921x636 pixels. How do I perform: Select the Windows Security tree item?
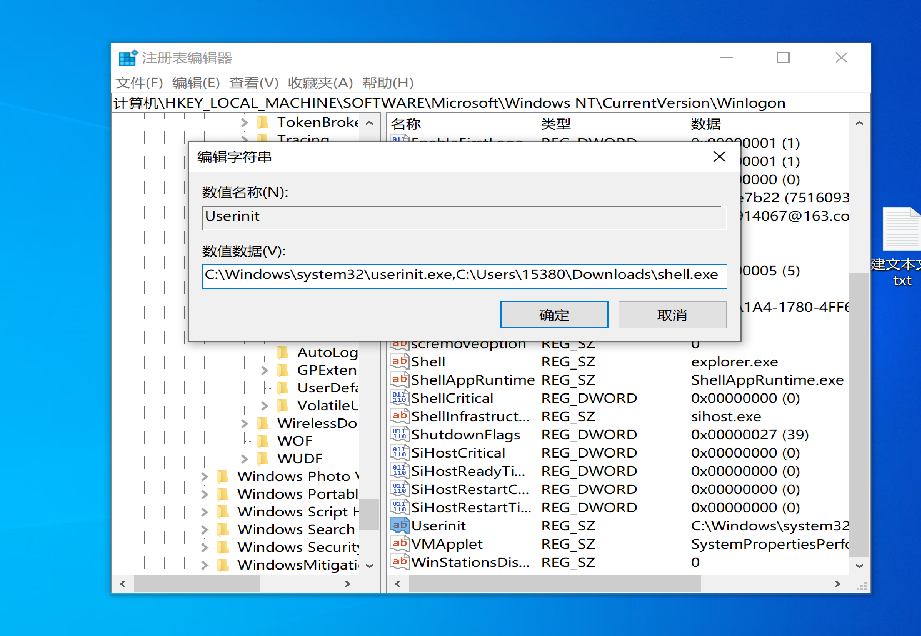(298, 547)
